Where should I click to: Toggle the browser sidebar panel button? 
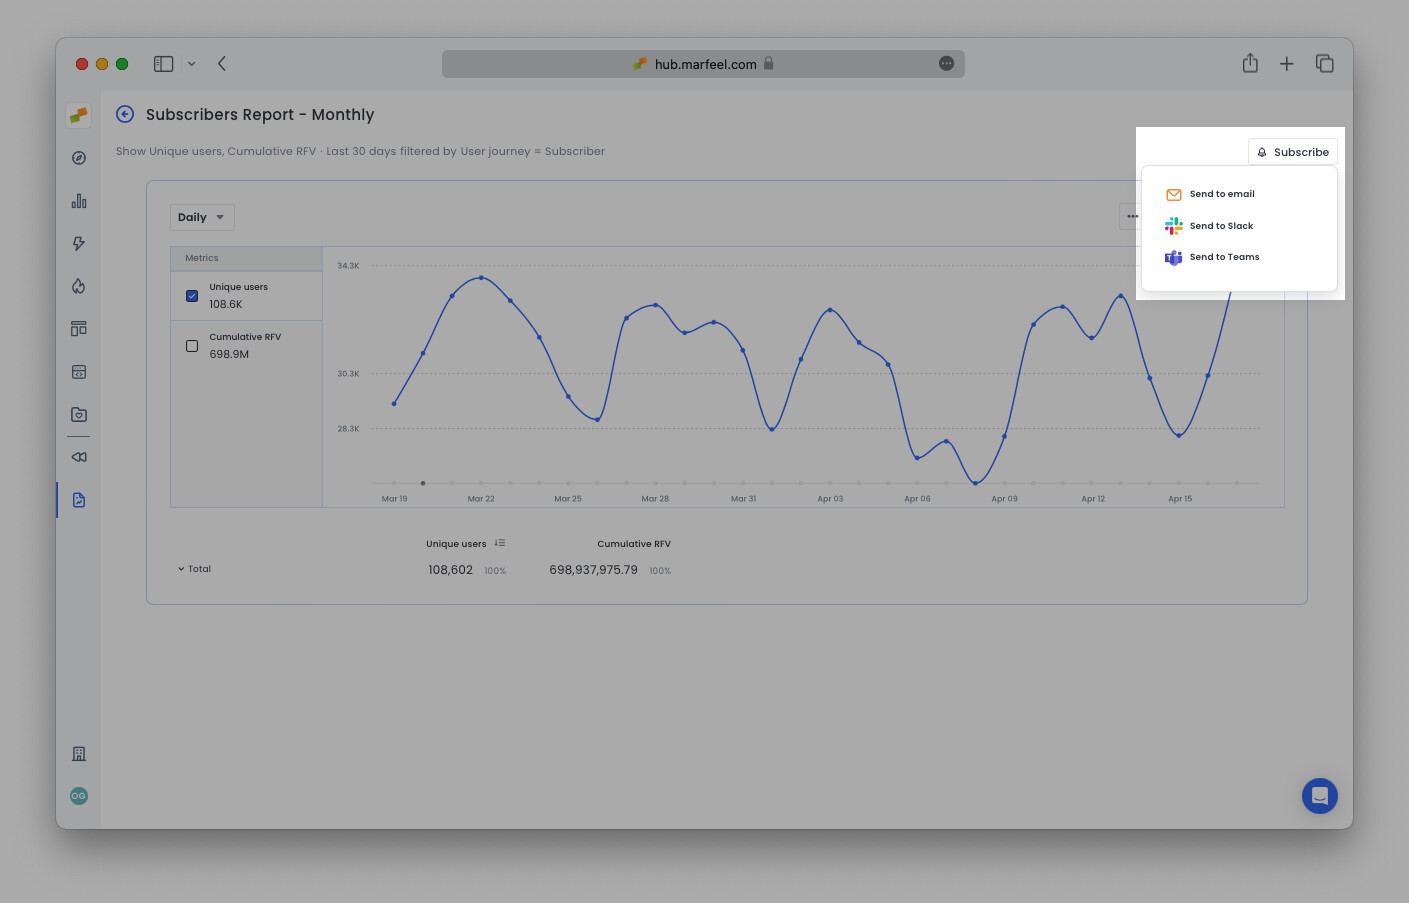(x=162, y=63)
